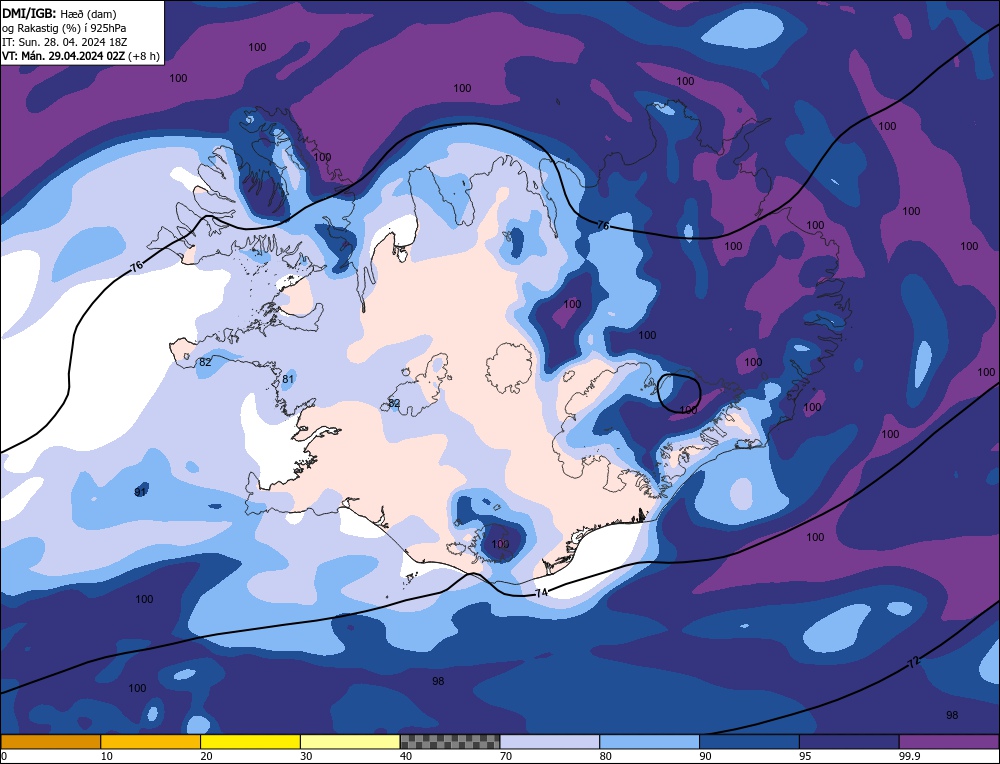The image size is (1000, 764).
Task: Click the small closed contour circle over east Iceland
Action: 679,393
